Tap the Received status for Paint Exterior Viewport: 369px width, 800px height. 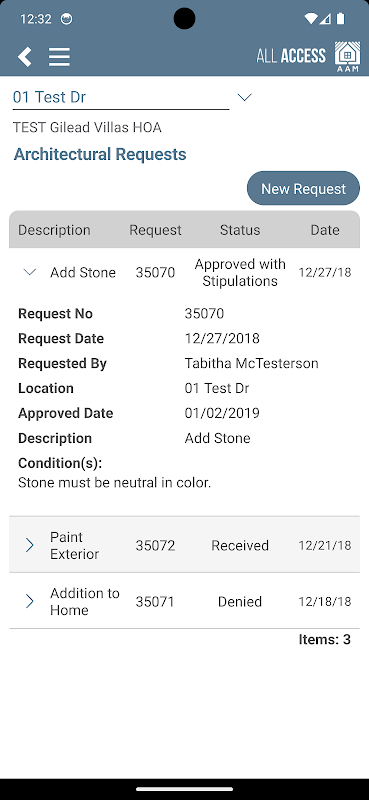click(x=240, y=545)
